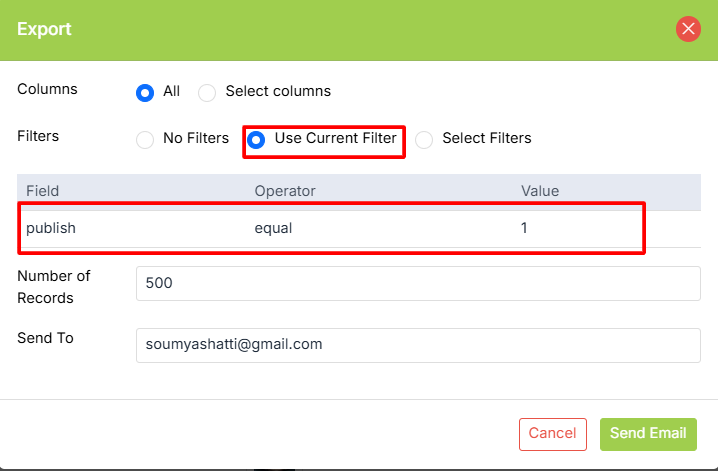This screenshot has width=718, height=471.
Task: Click the "Export" dialog title
Action: [x=44, y=29]
